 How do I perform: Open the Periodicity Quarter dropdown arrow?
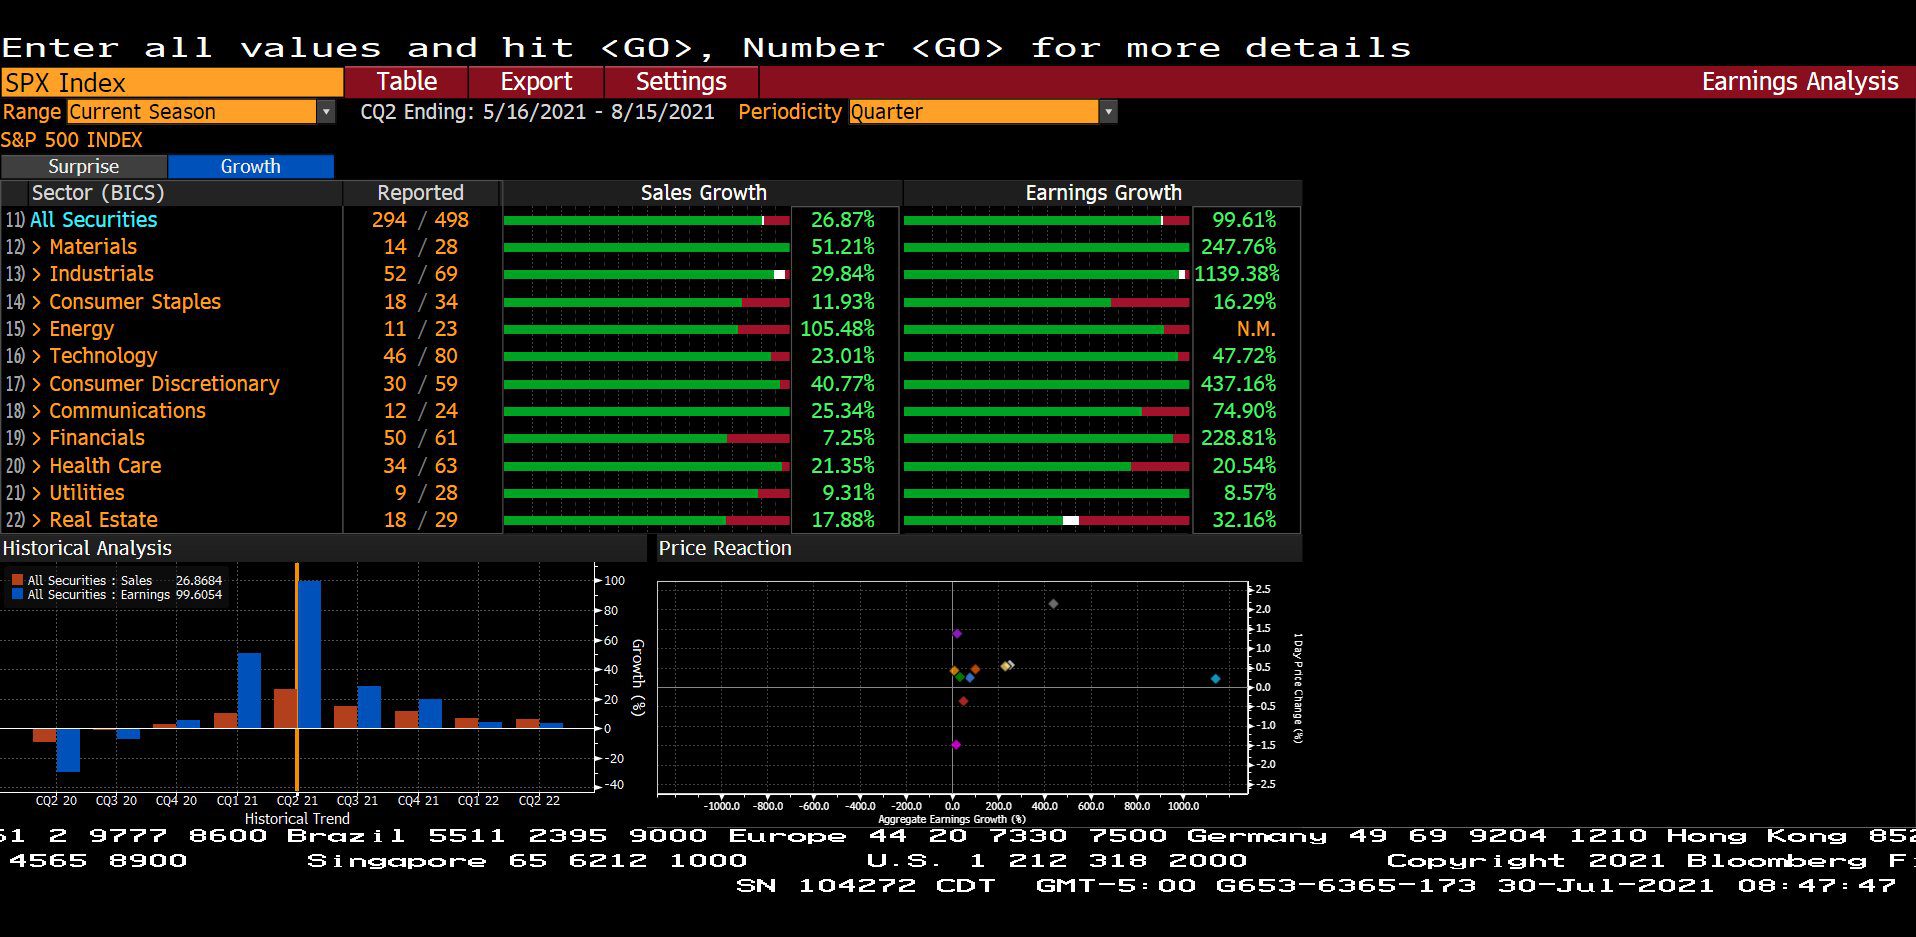tap(1108, 112)
